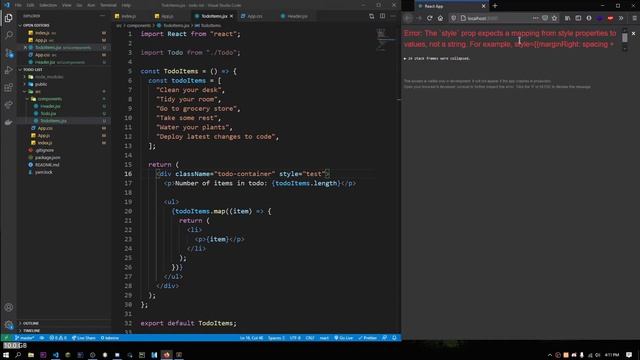This screenshot has height=360, width=640.
Task: Show more Firefox toolbar tools
Action: (x=621, y=18)
